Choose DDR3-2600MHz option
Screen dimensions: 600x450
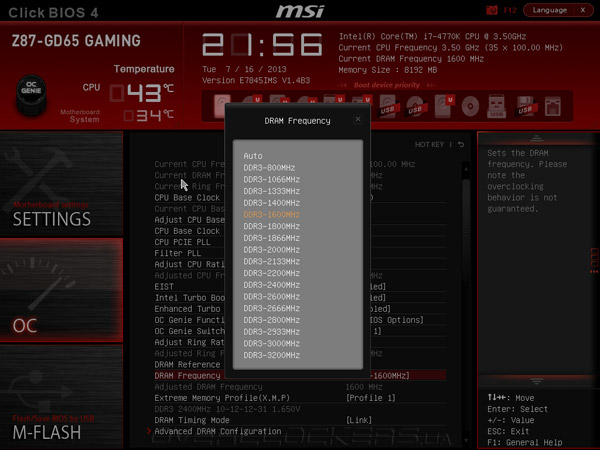pos(271,297)
